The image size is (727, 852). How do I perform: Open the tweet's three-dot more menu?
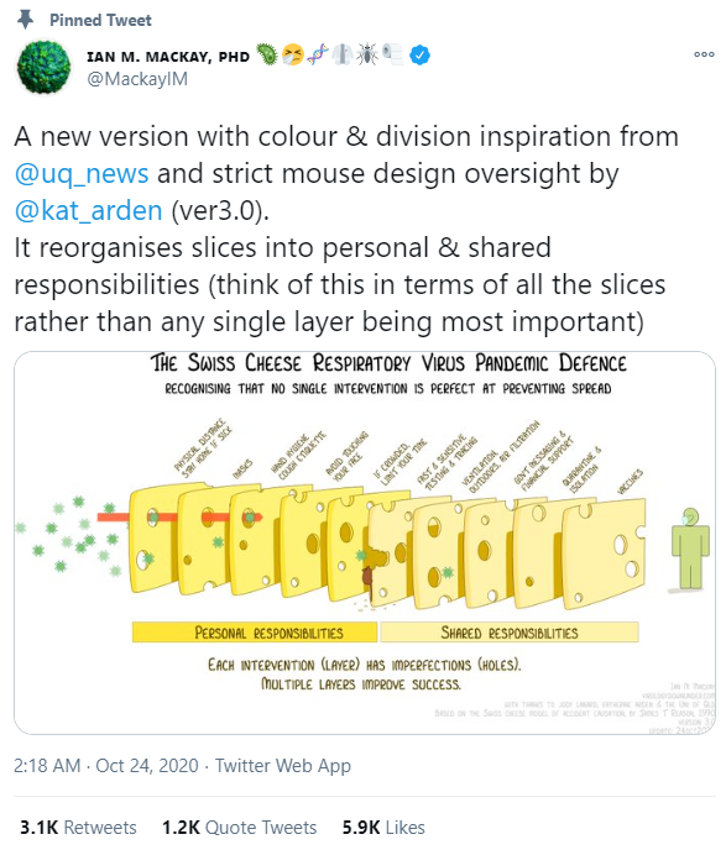coord(704,54)
